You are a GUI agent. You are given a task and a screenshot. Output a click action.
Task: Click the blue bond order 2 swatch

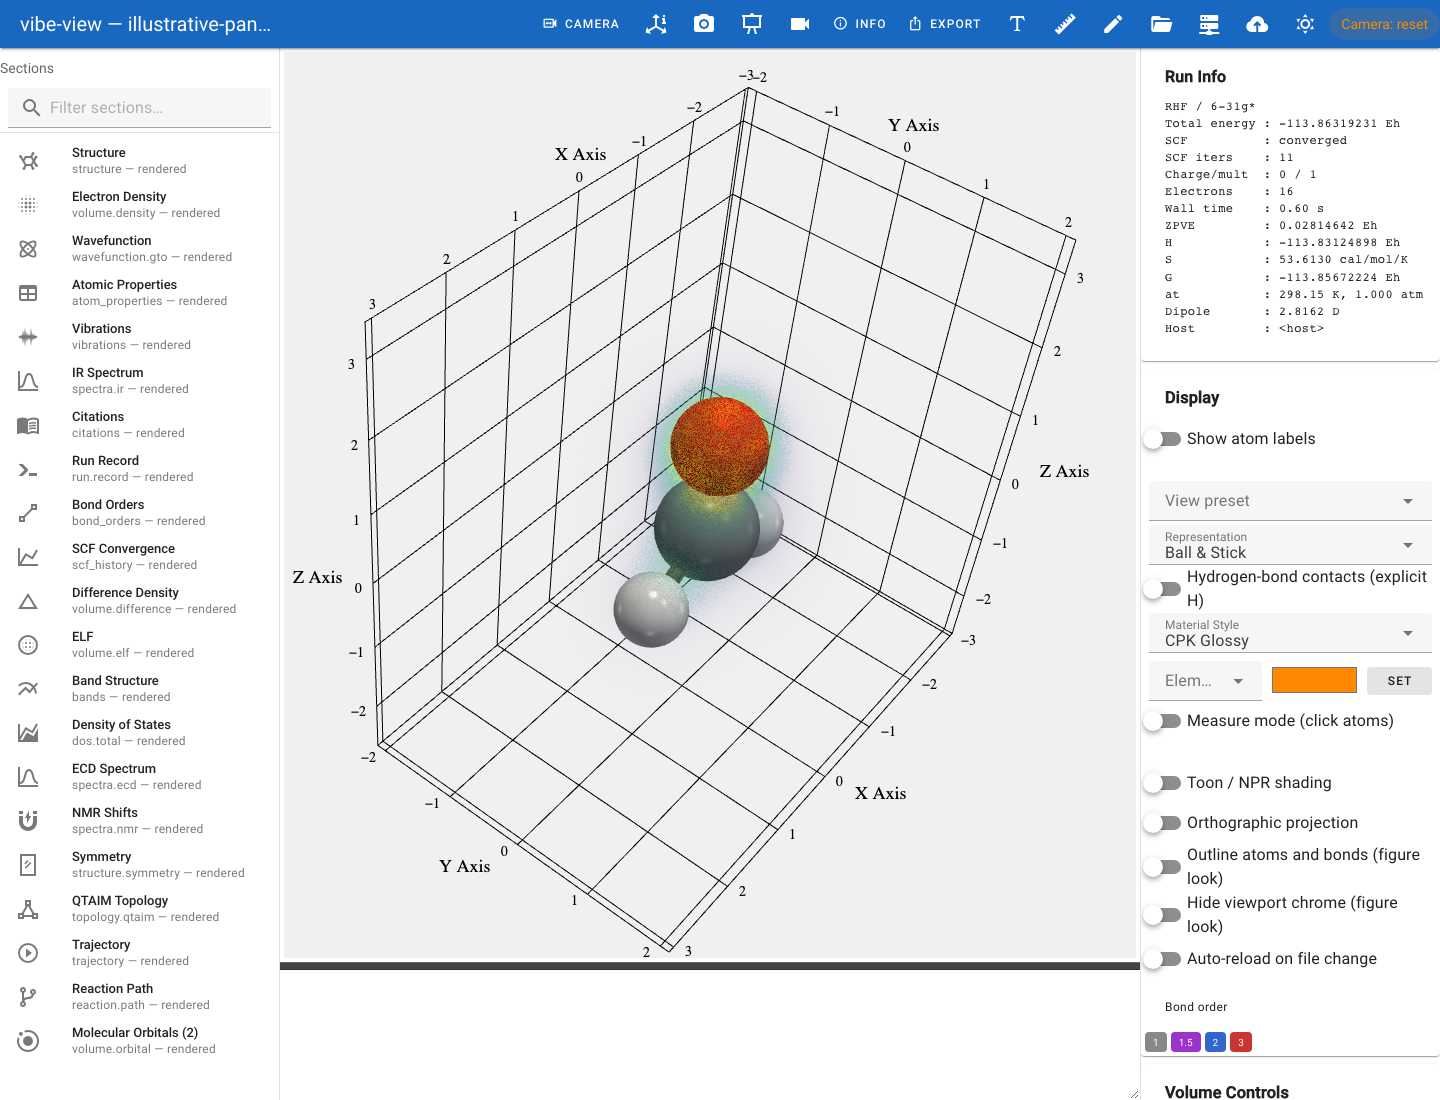[x=1215, y=1042]
